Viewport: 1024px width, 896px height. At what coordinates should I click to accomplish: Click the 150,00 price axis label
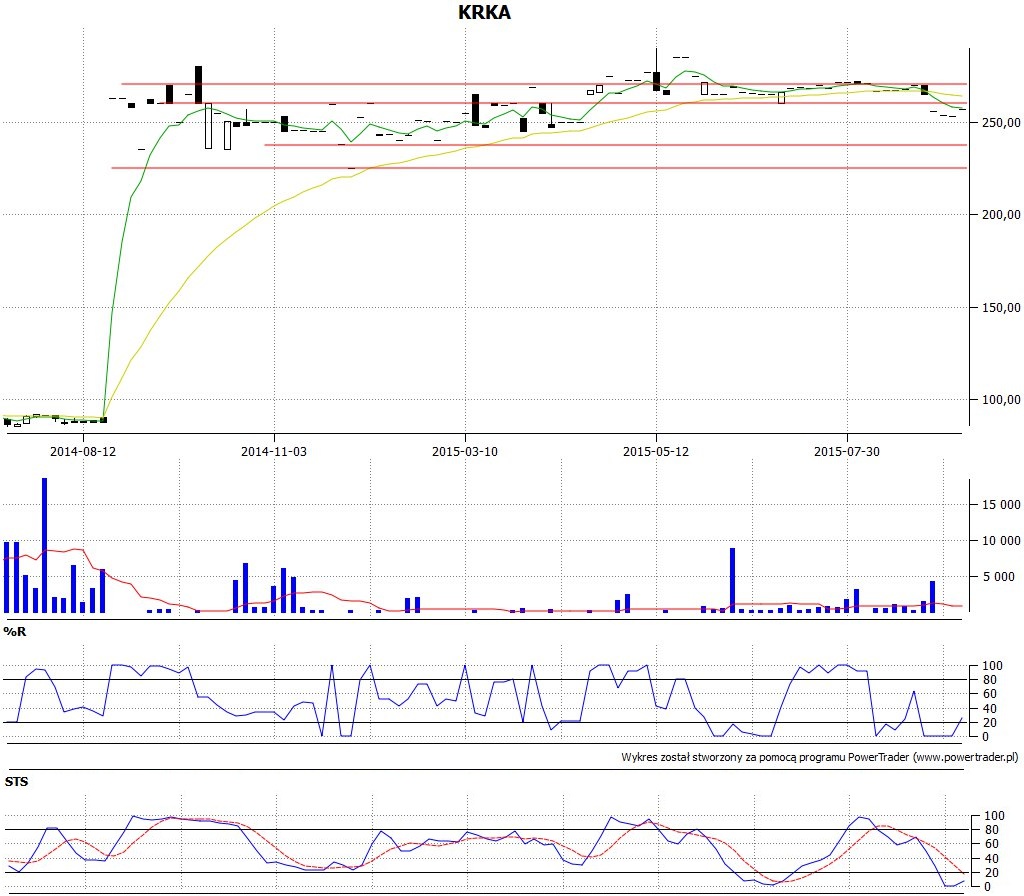1001,308
